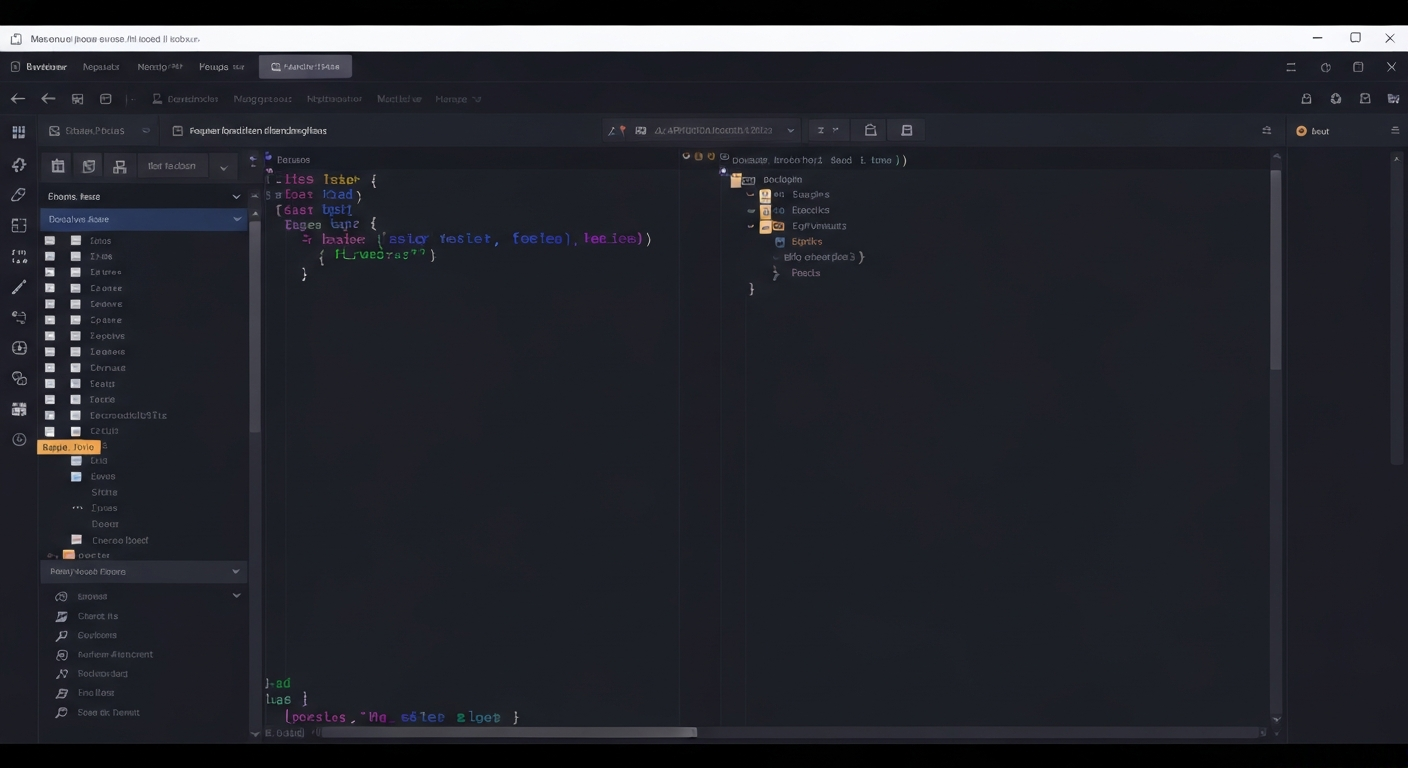
Task: Toggle the checkbox in the 'Ledore' row
Action: [50, 304]
